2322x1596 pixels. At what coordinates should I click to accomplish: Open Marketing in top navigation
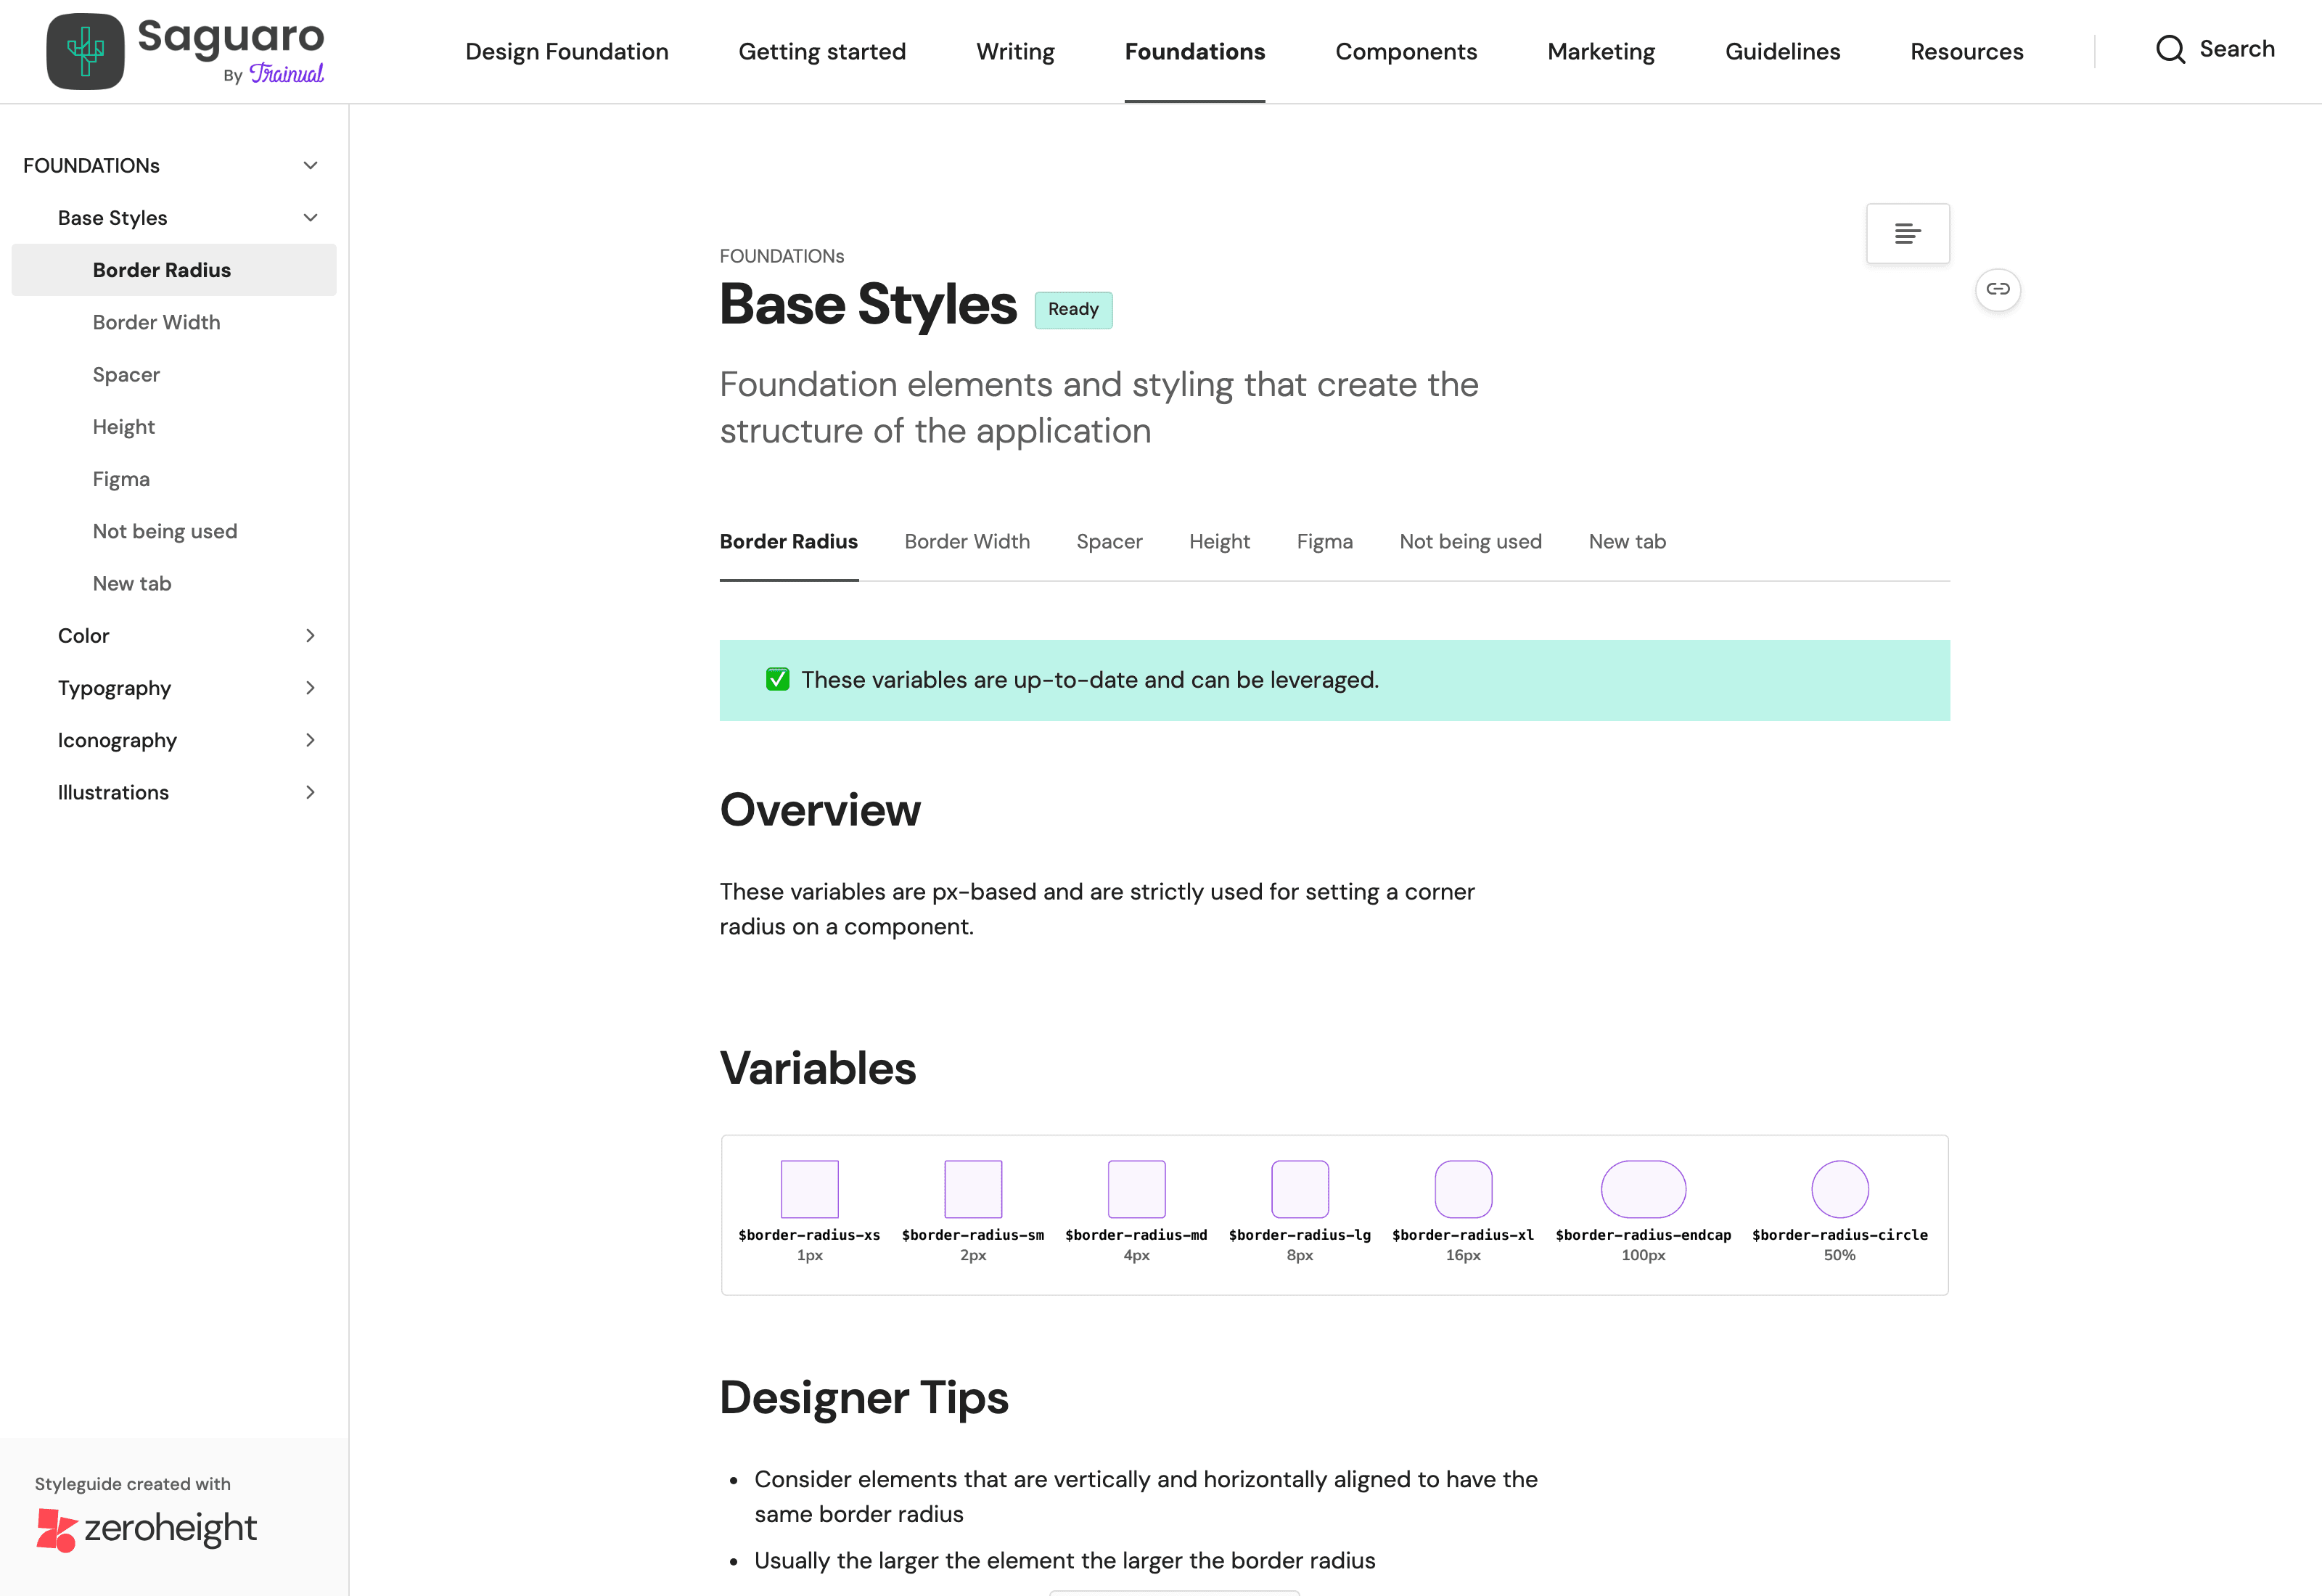tap(1601, 51)
